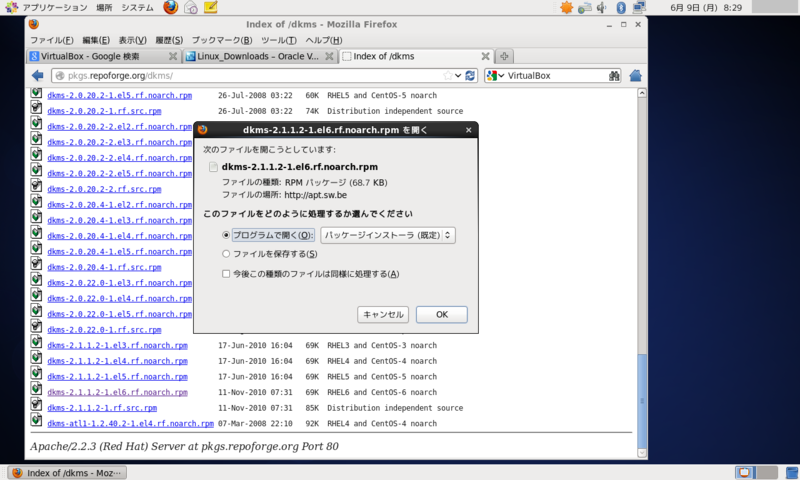Open the mail launcher in top panel
The image size is (800, 480).
coord(191,7)
